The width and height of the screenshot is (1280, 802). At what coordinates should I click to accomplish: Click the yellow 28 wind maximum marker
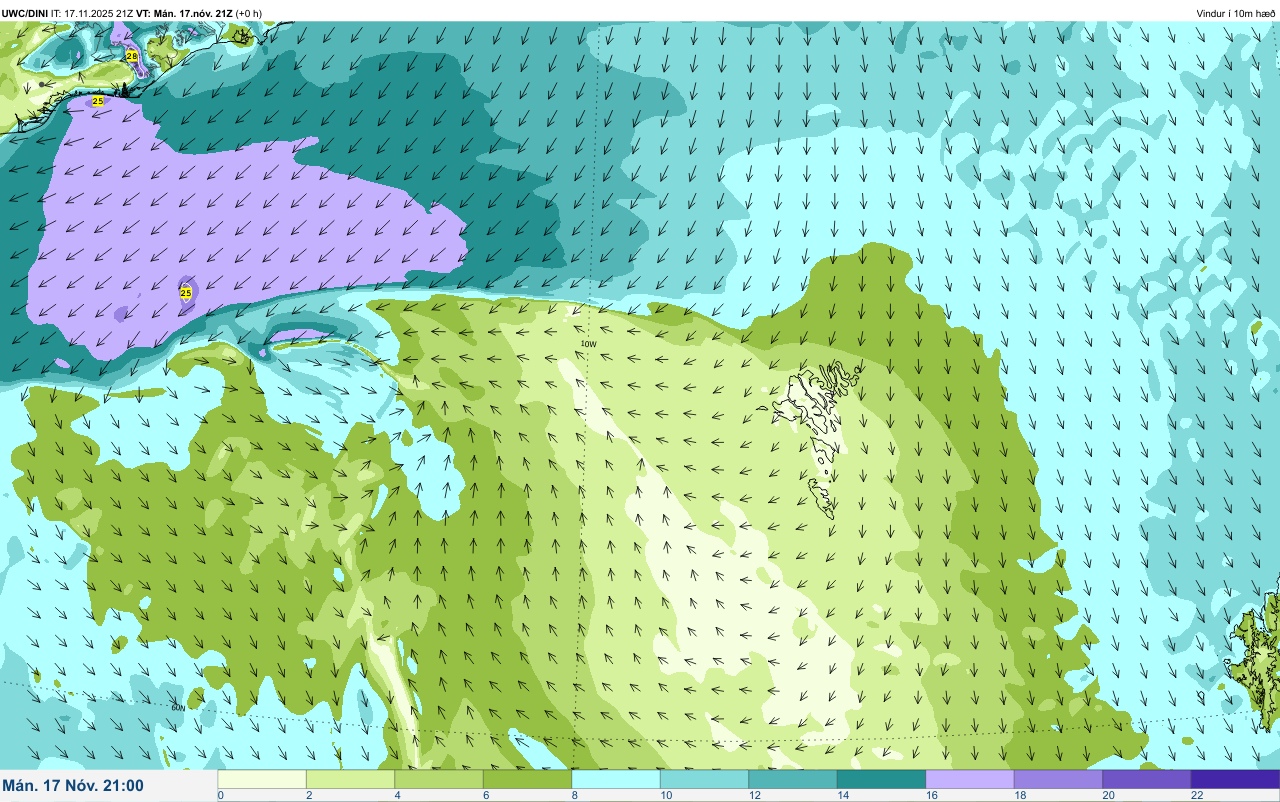[132, 56]
